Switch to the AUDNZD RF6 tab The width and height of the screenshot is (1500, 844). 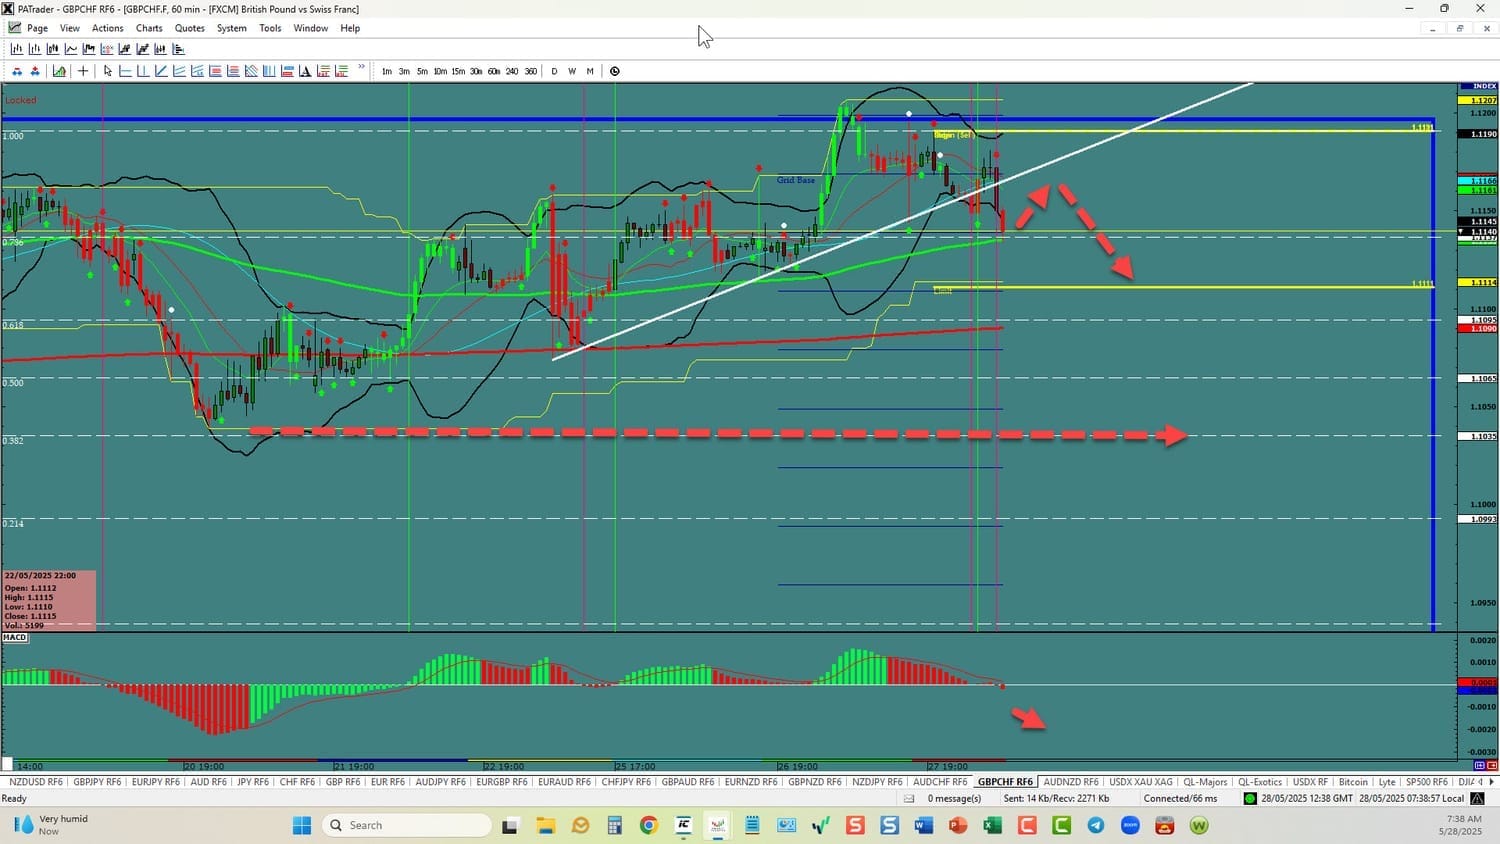coord(1071,782)
